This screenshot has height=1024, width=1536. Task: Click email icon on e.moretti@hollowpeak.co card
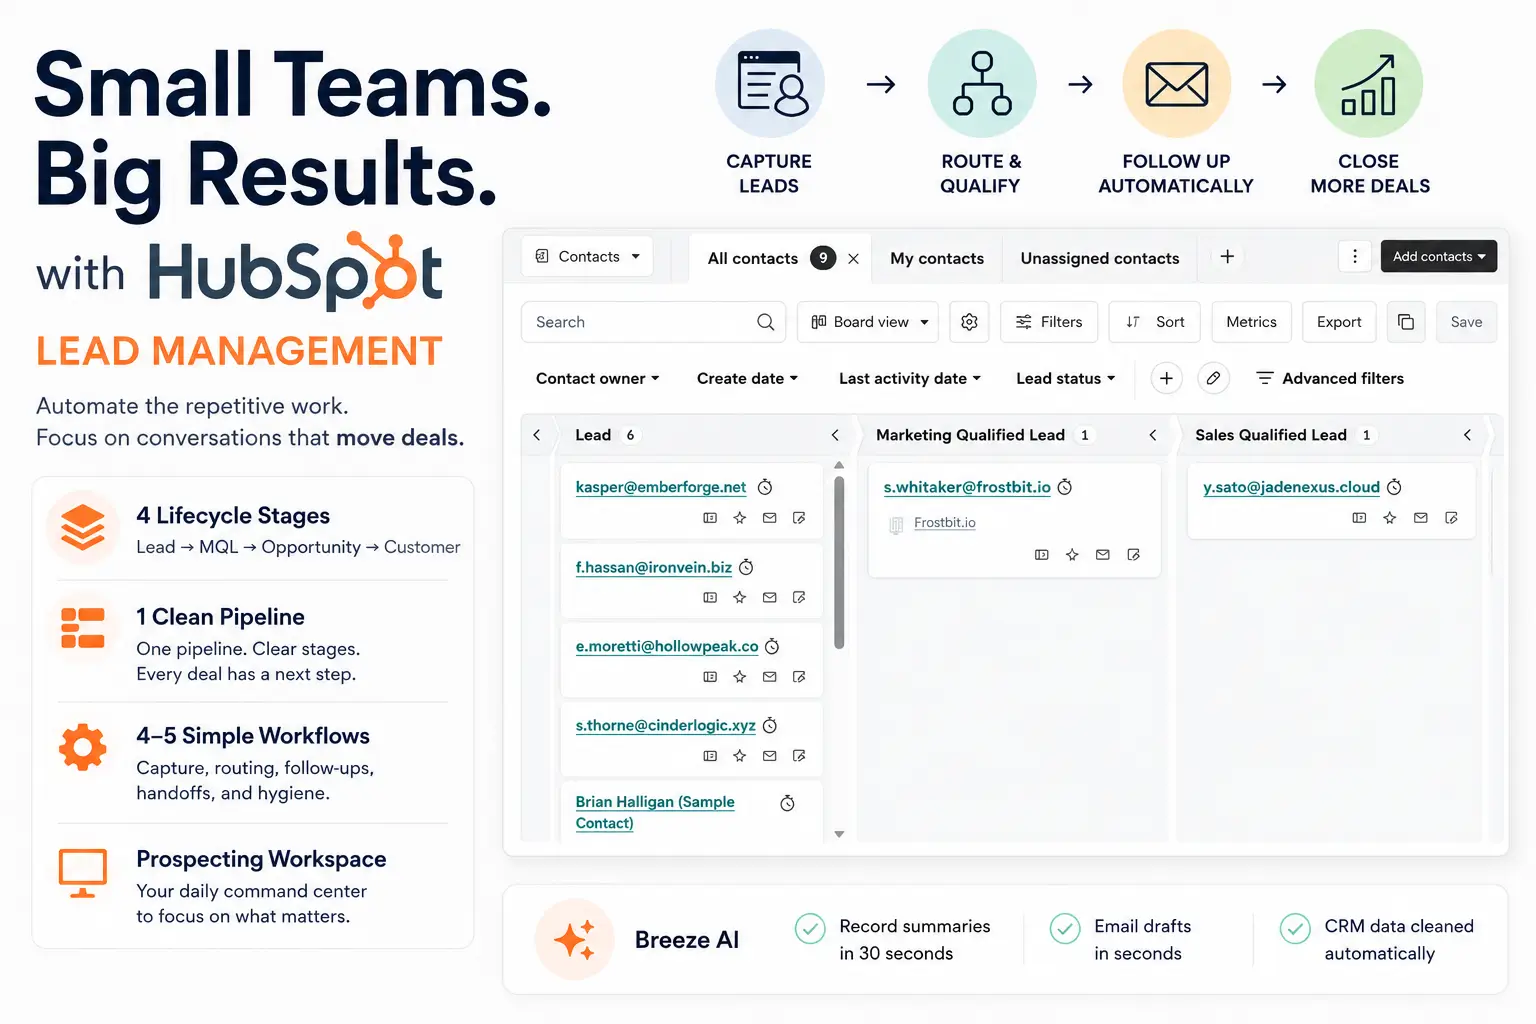[770, 677]
